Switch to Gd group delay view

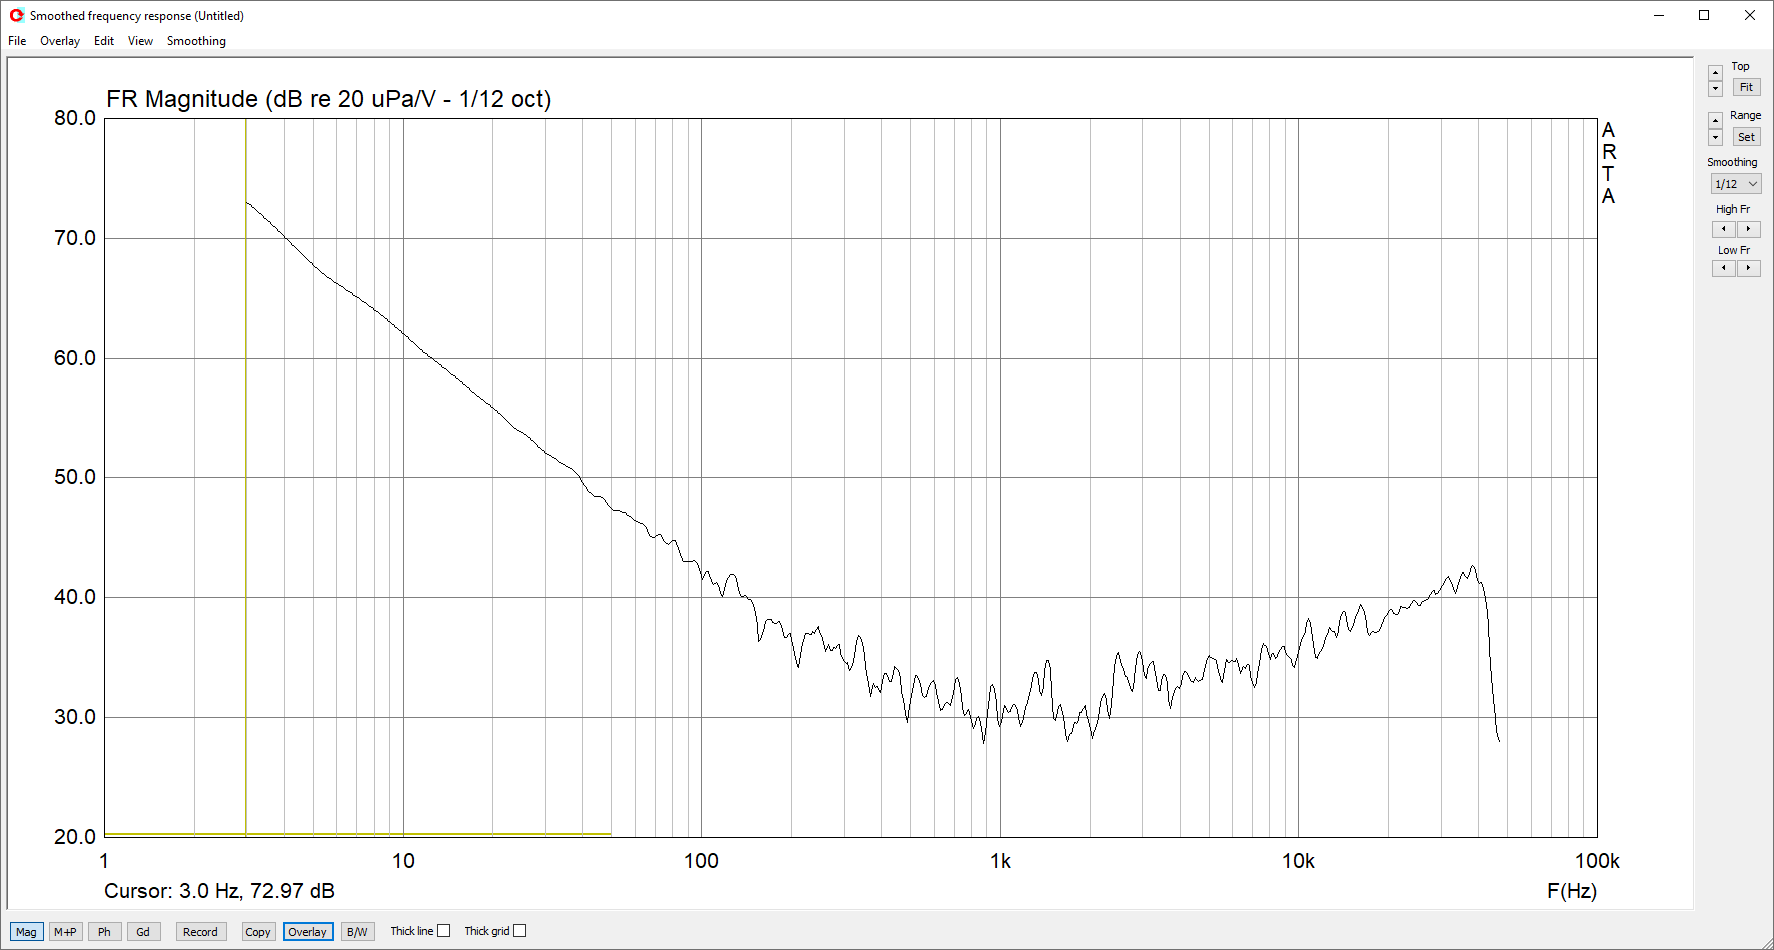pos(143,932)
